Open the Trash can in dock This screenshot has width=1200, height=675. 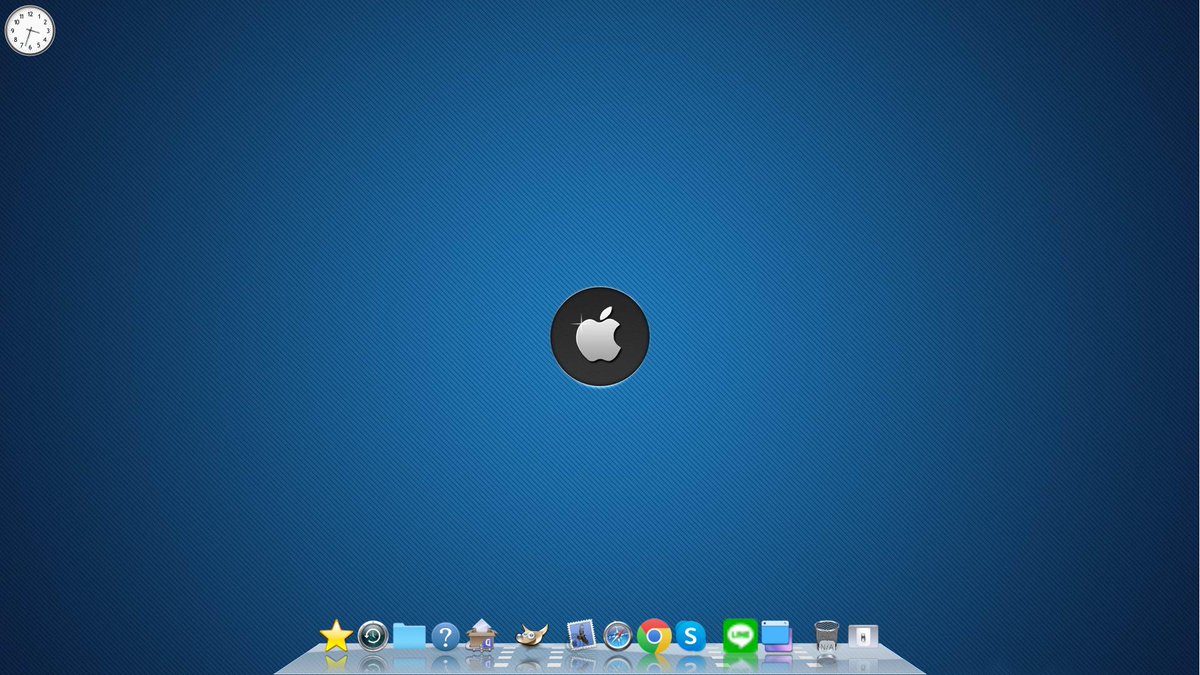click(827, 636)
